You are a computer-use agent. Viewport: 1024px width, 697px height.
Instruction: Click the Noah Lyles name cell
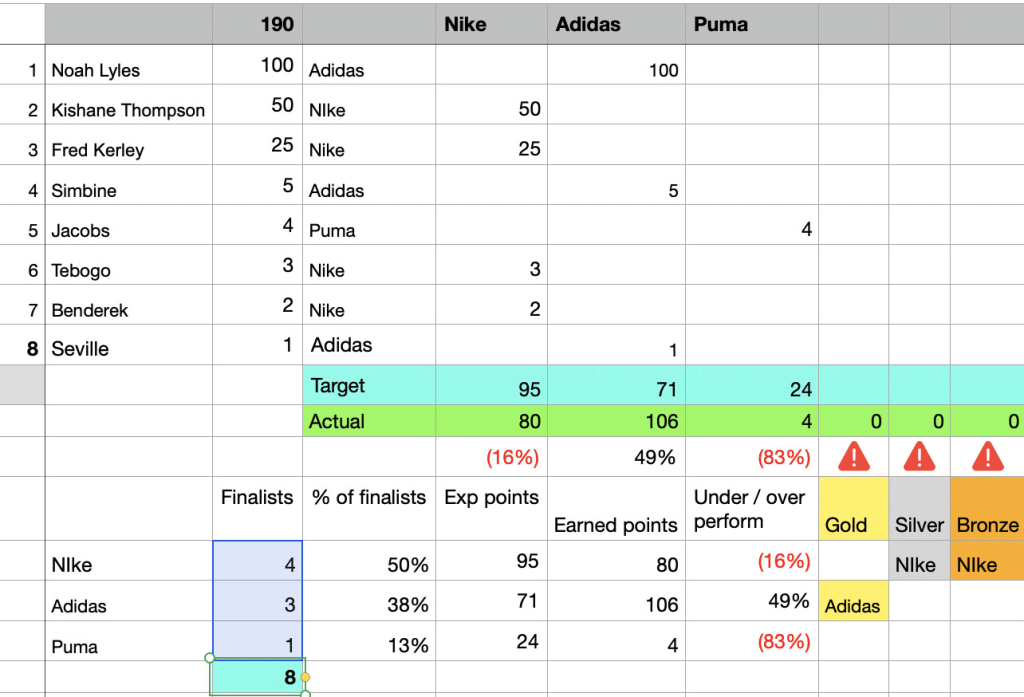coord(128,70)
